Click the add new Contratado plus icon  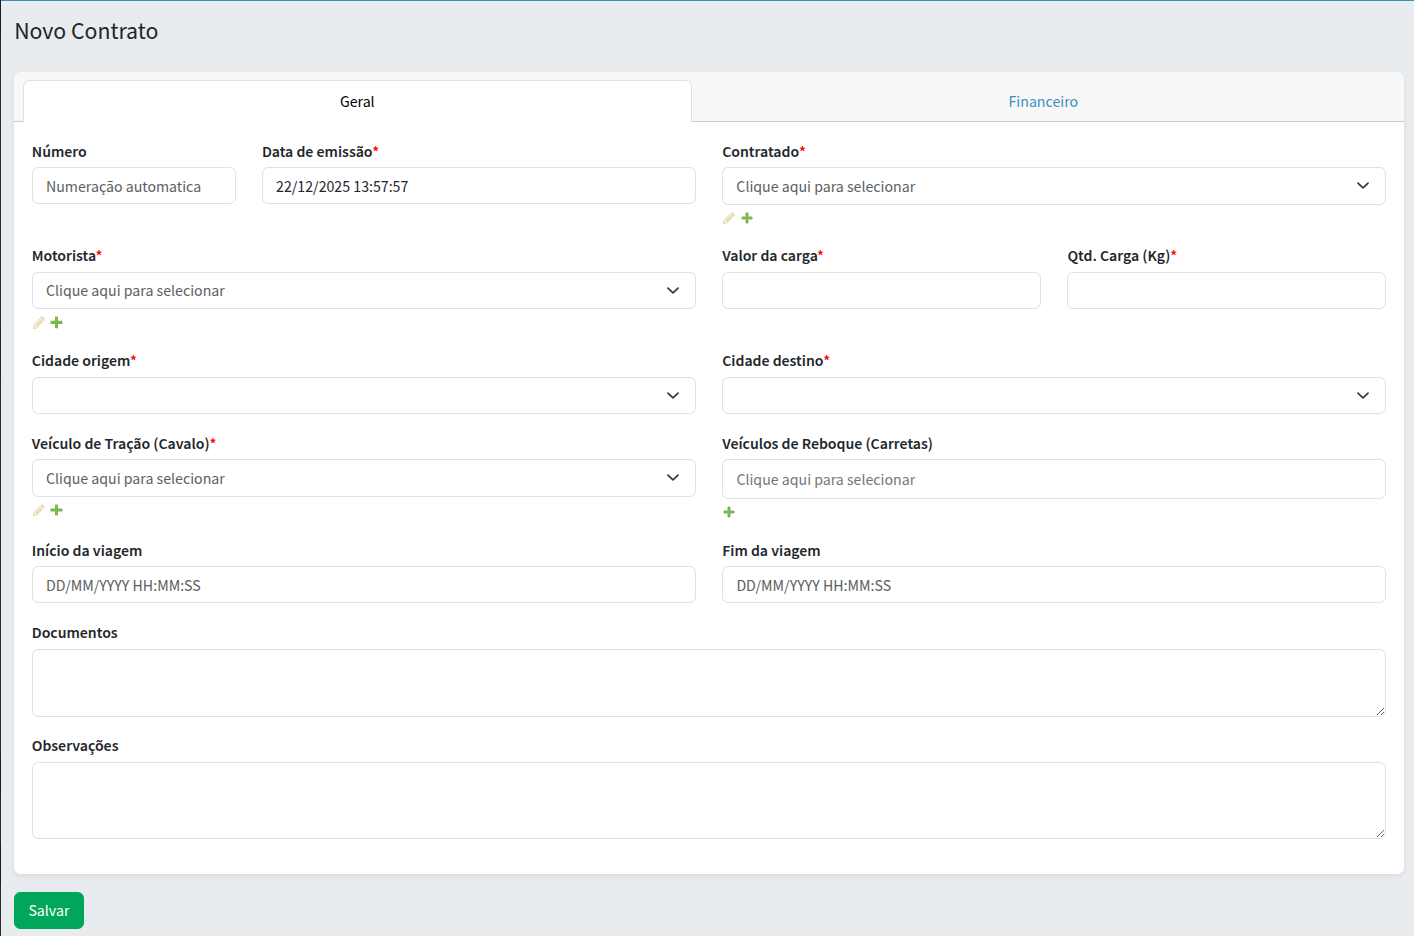(x=747, y=218)
